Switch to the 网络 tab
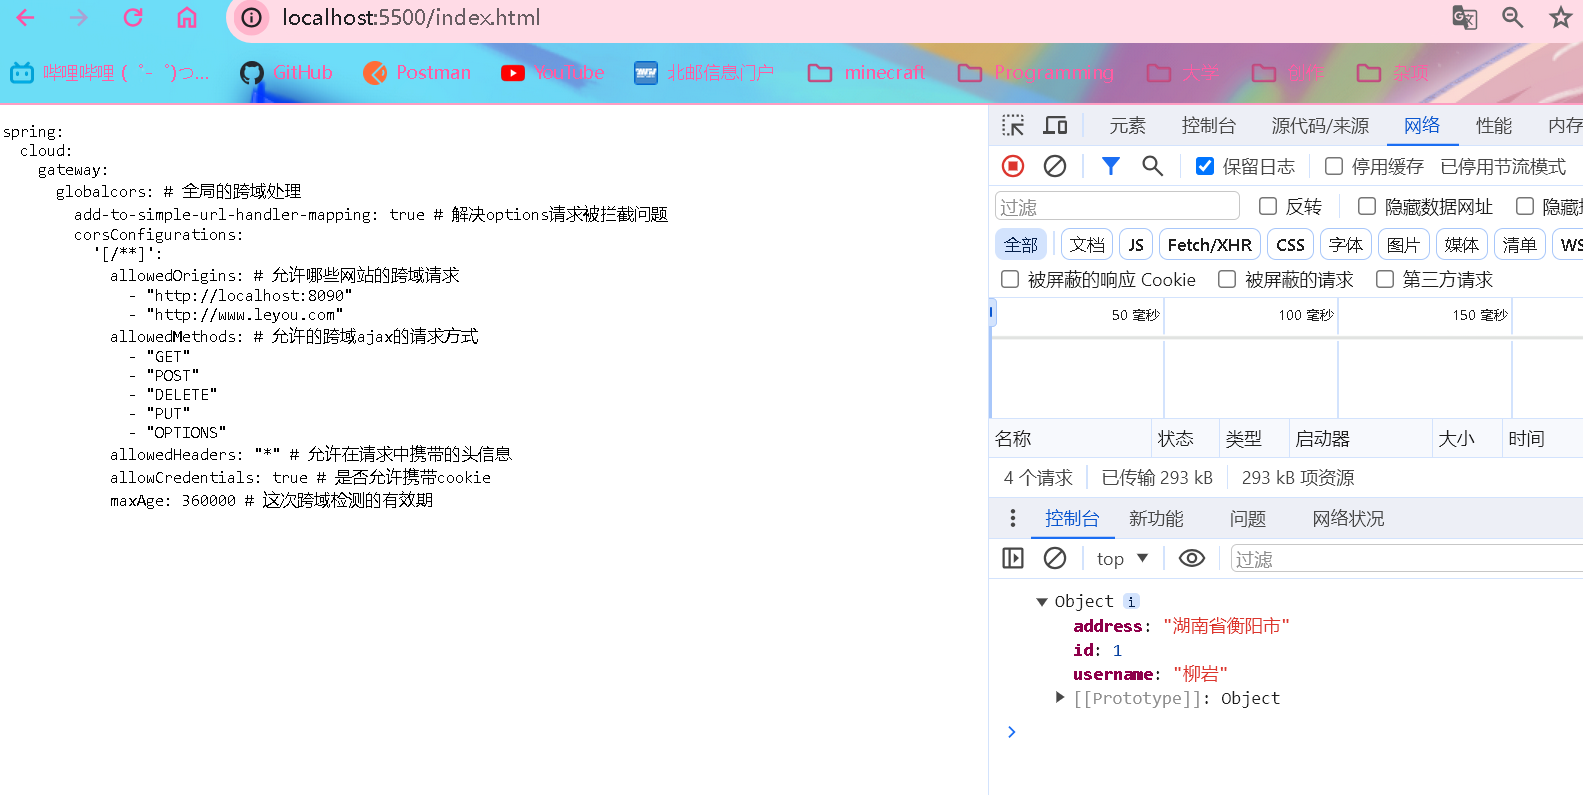Viewport: 1583px width, 795px height. point(1422,125)
